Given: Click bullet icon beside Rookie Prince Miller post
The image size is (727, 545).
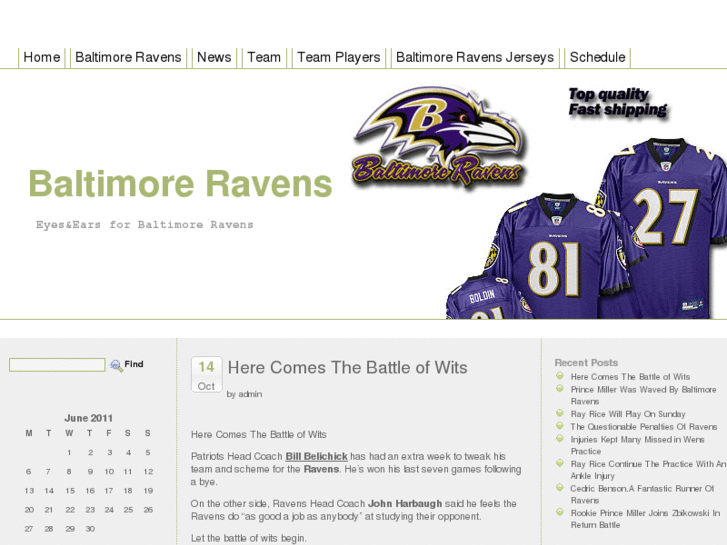Looking at the screenshot, I should point(560,513).
